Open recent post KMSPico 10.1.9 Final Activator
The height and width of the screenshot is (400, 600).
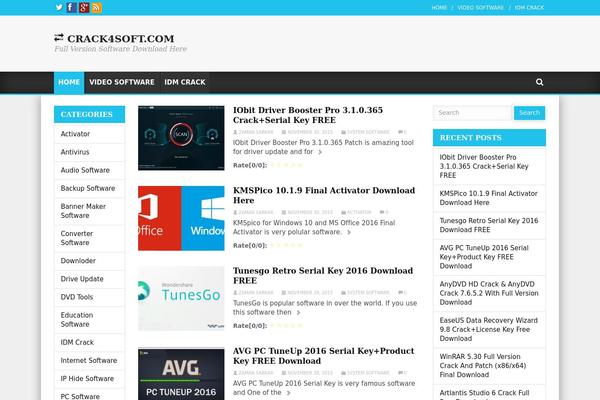click(x=488, y=198)
